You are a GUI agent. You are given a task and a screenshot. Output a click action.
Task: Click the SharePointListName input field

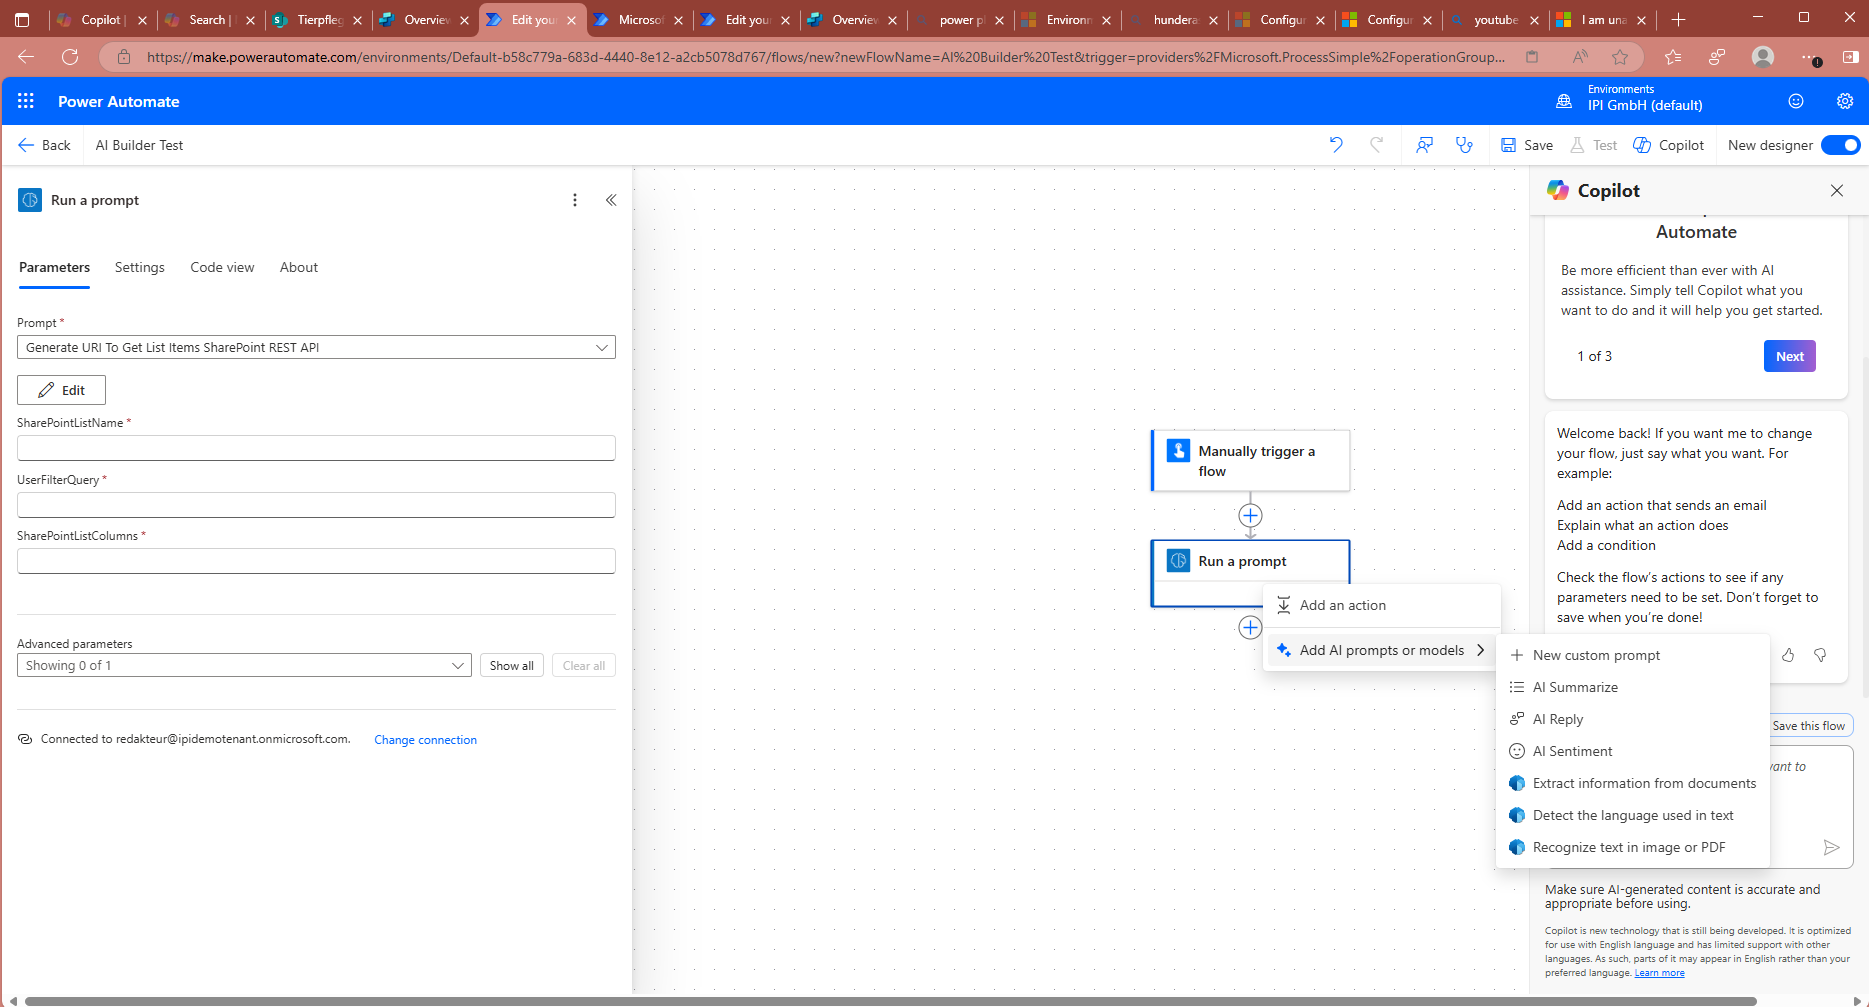316,448
